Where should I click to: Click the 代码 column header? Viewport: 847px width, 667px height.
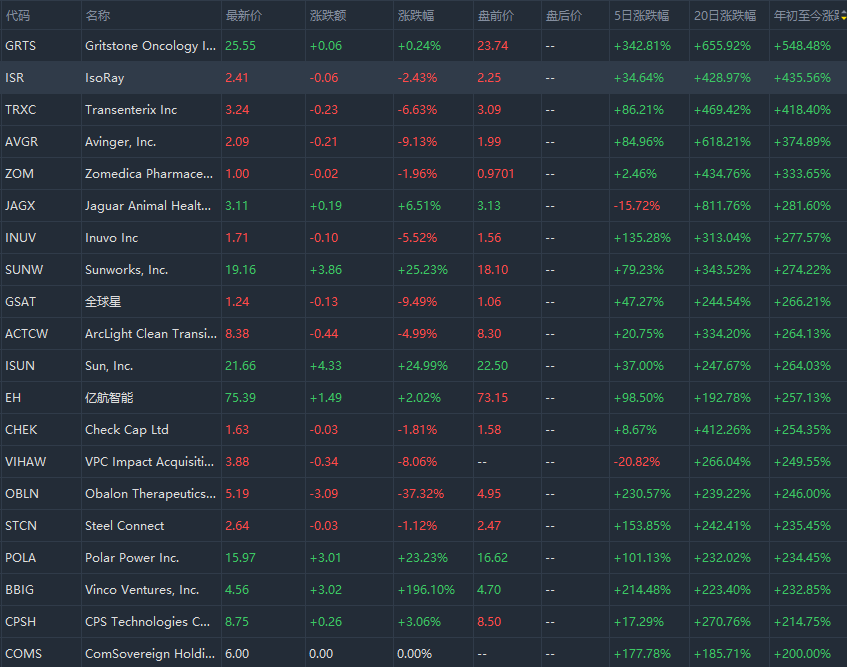coord(18,16)
